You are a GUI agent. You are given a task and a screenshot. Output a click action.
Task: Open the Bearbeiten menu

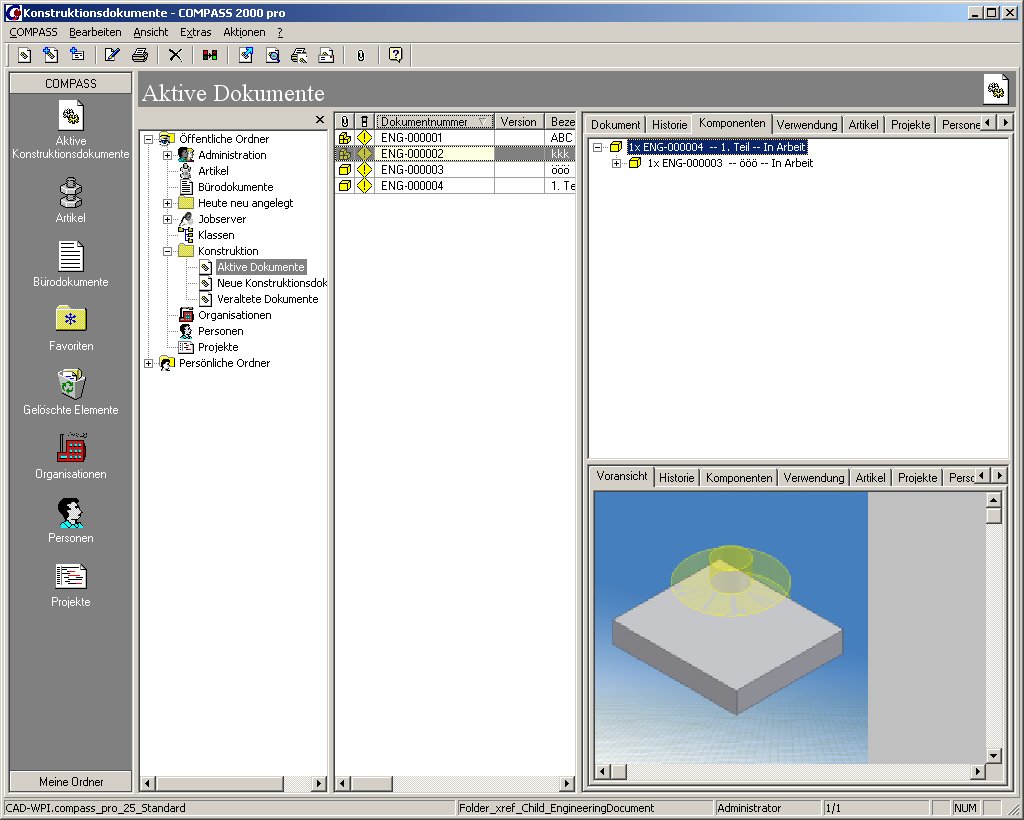(95, 32)
